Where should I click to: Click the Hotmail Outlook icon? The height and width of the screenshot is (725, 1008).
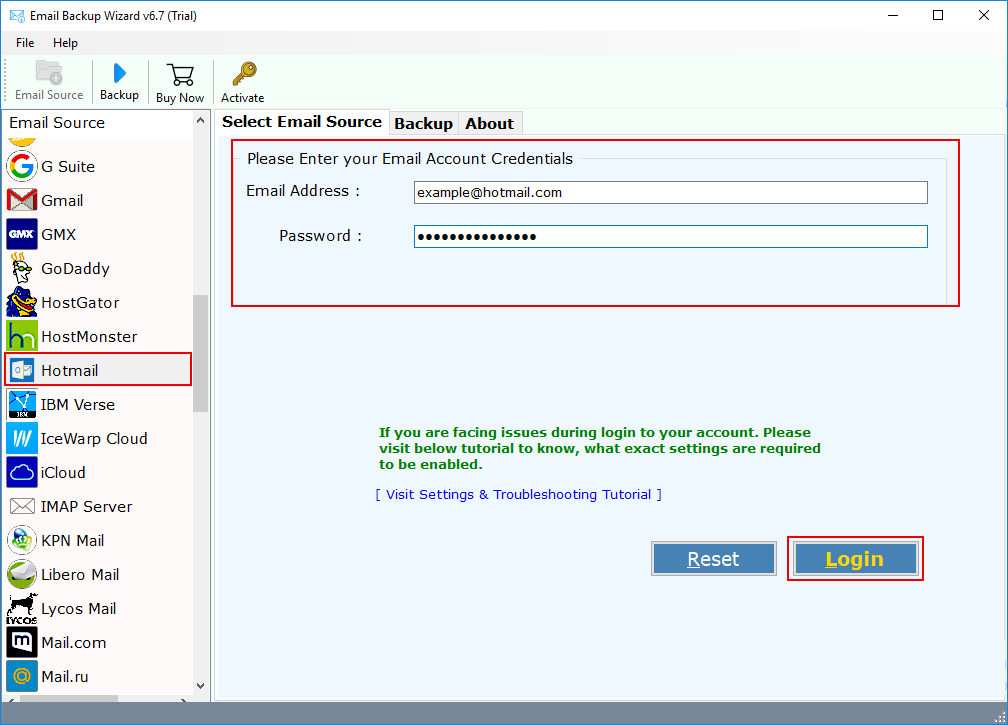pos(22,370)
